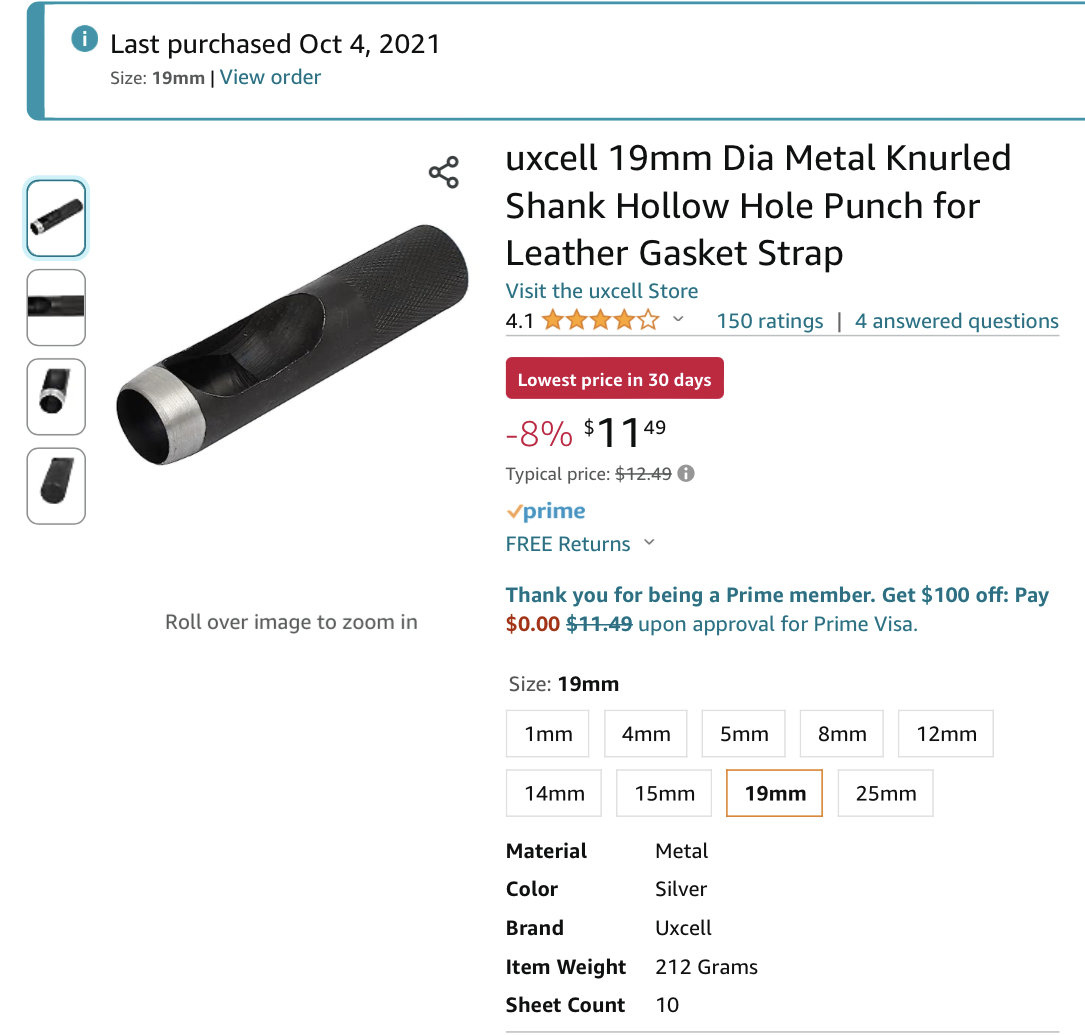Visit the uxcell Store link
1085x1035 pixels.
click(601, 291)
